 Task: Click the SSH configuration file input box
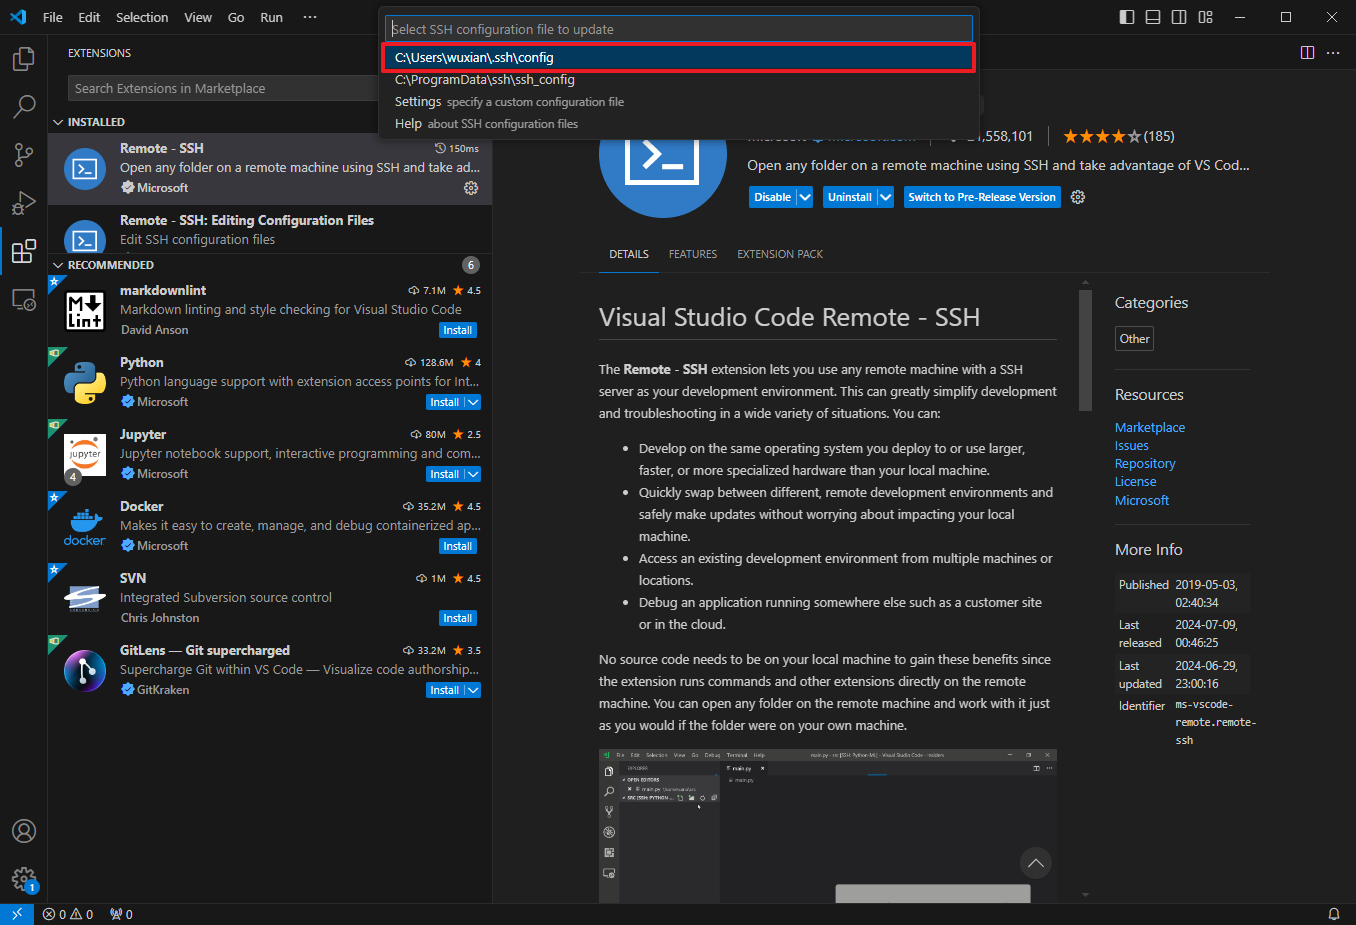(x=679, y=29)
